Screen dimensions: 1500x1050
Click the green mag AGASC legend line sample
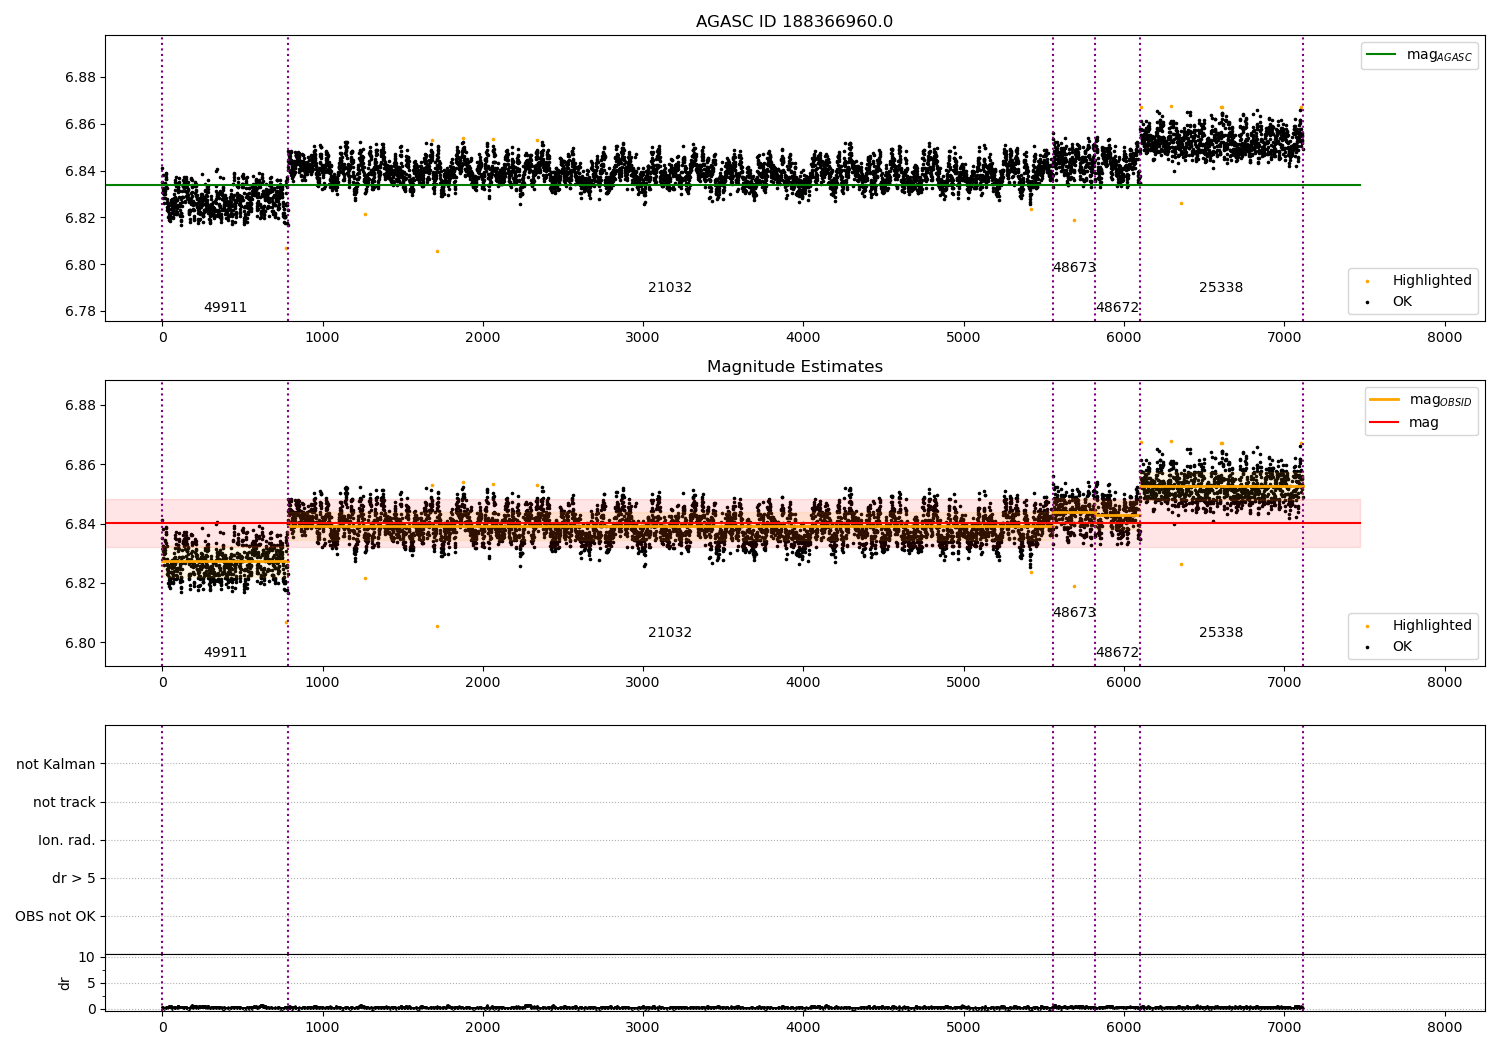click(1381, 55)
